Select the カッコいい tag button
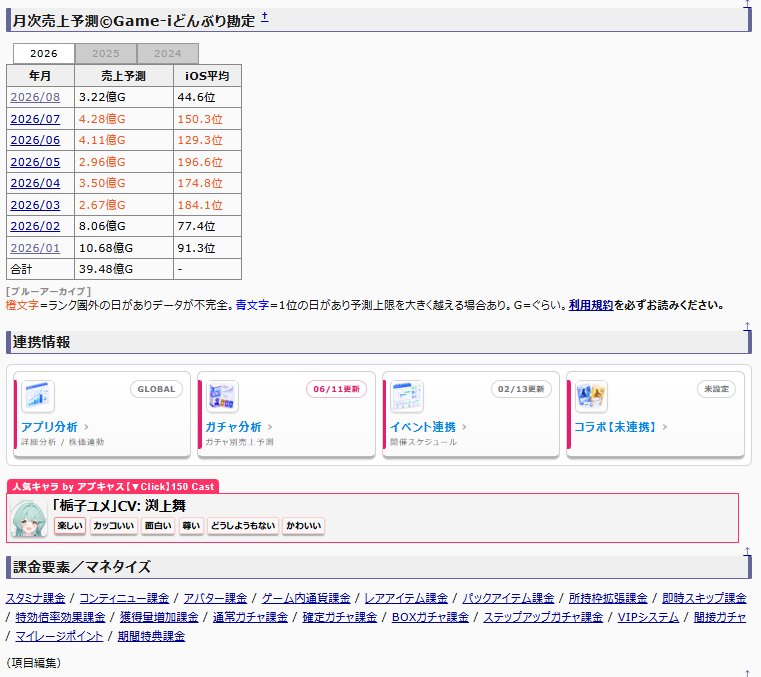 114,526
